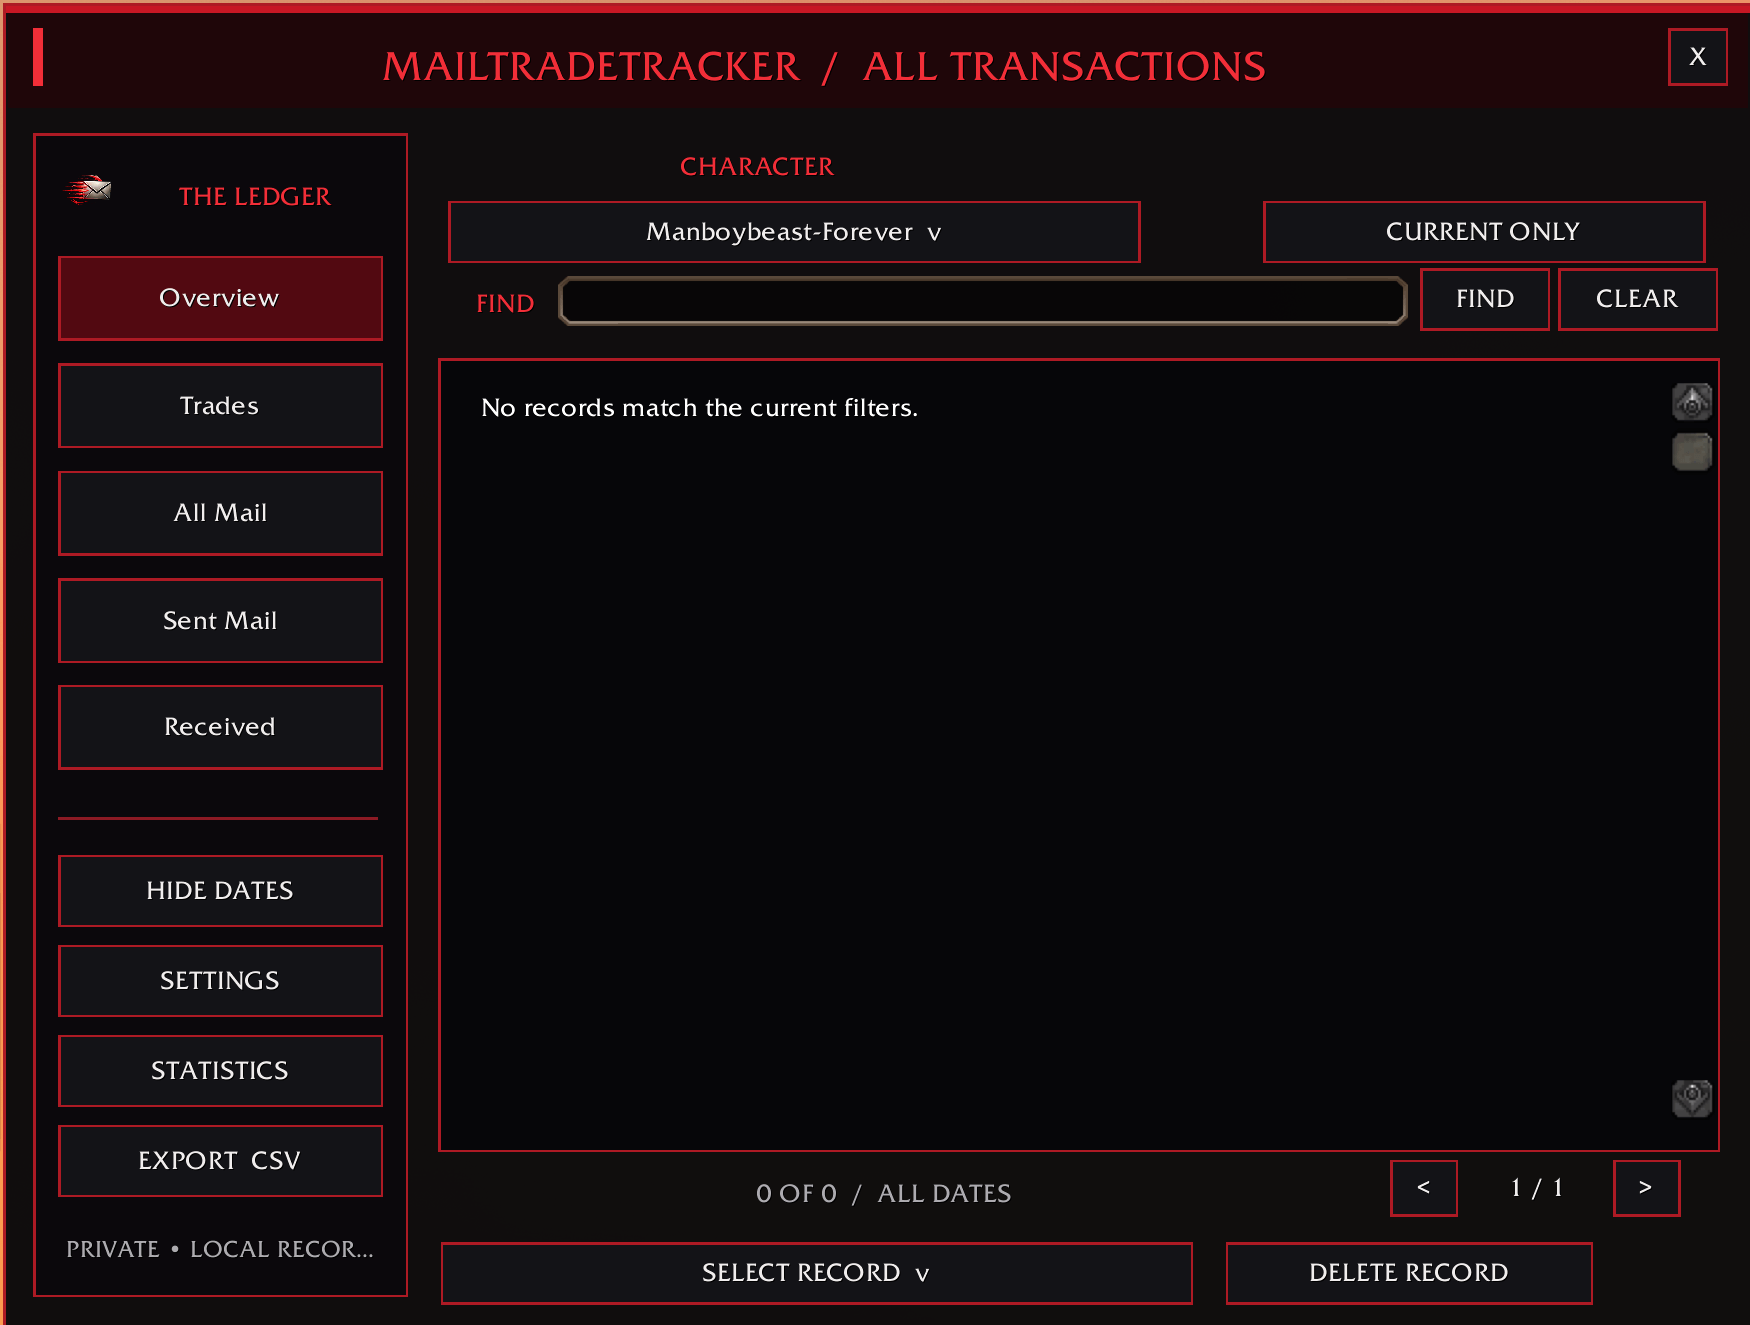The width and height of the screenshot is (1750, 1325).
Task: Click the scroll up arrow icon
Action: (x=1692, y=402)
